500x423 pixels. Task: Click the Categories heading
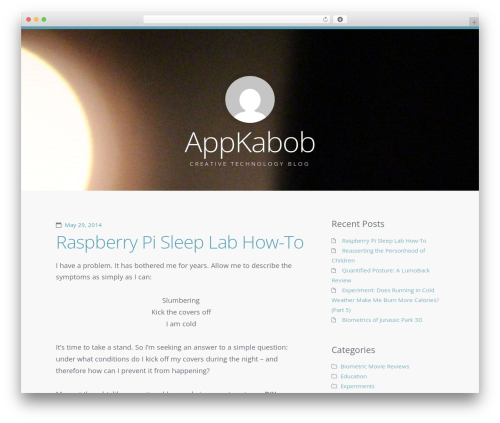353,350
